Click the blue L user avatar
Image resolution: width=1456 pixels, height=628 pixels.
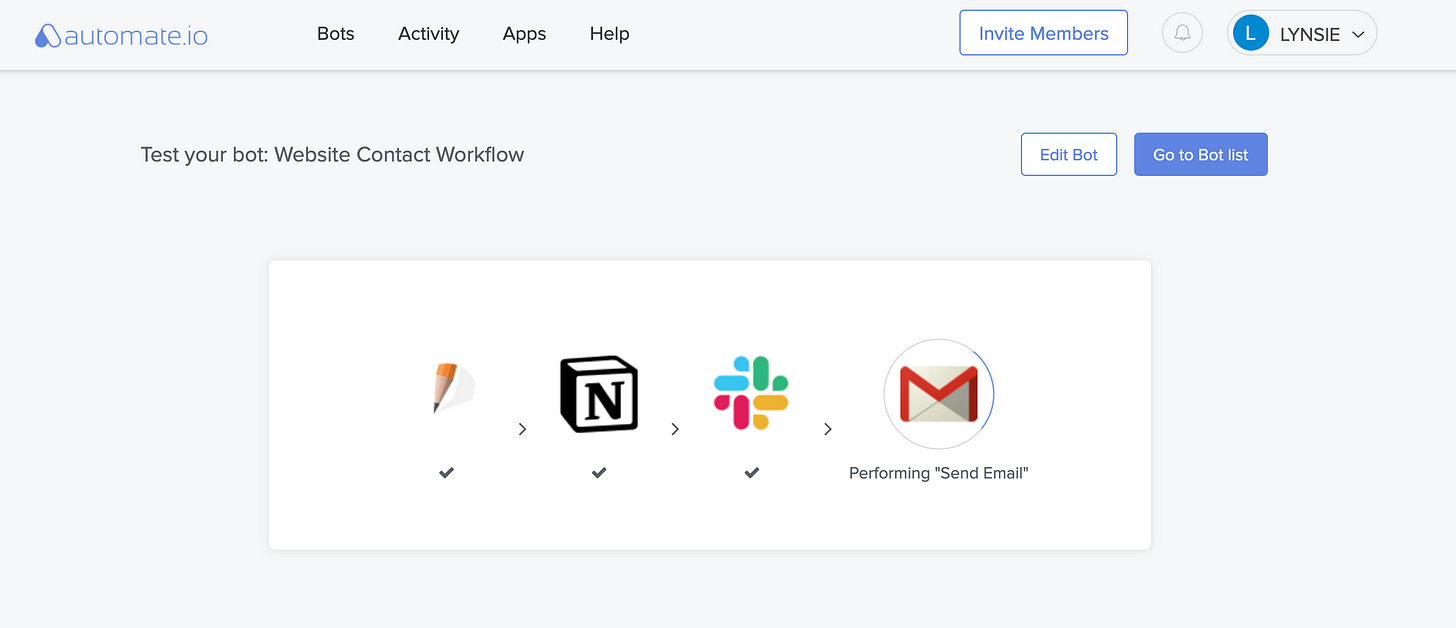click(1250, 33)
